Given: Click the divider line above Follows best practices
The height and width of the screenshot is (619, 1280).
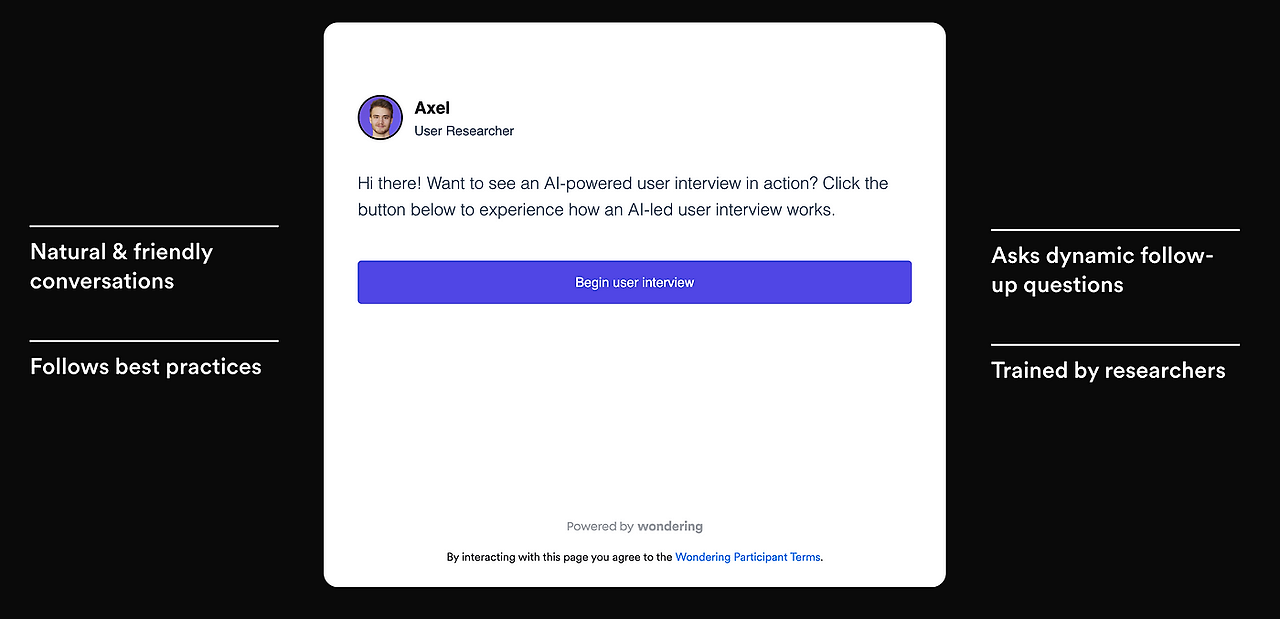Looking at the screenshot, I should coord(154,340).
